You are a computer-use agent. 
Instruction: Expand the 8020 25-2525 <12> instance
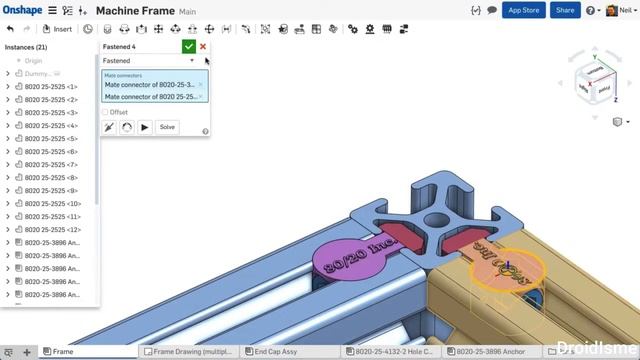click(x=8, y=229)
